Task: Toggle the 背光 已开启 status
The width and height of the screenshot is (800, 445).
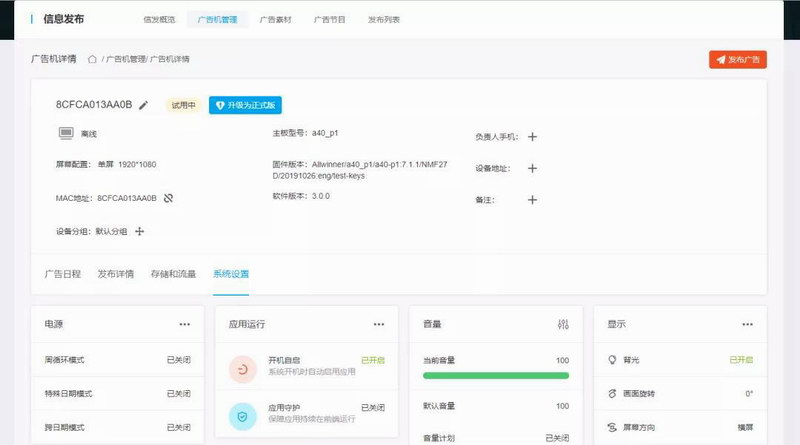Action: 740,360
